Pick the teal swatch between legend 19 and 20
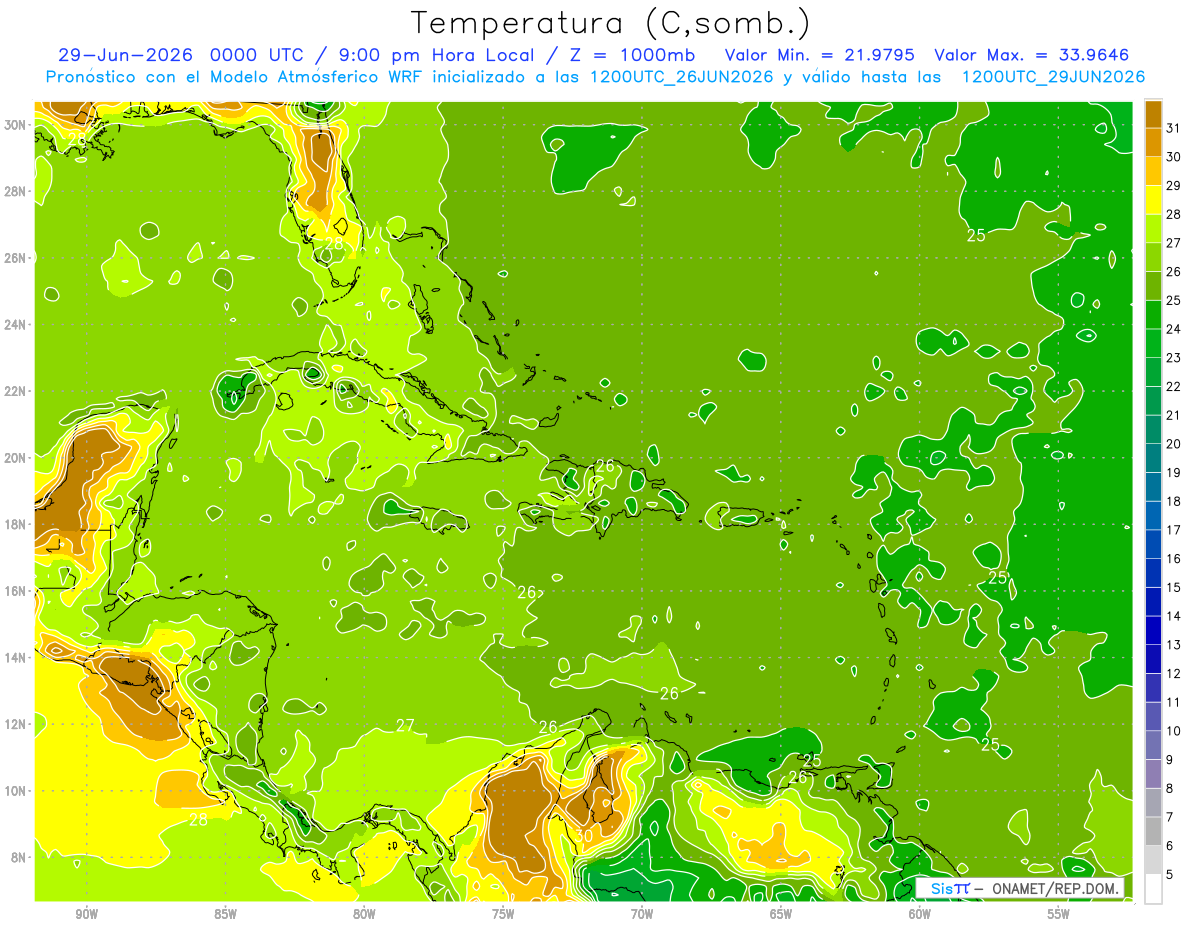 [1153, 458]
